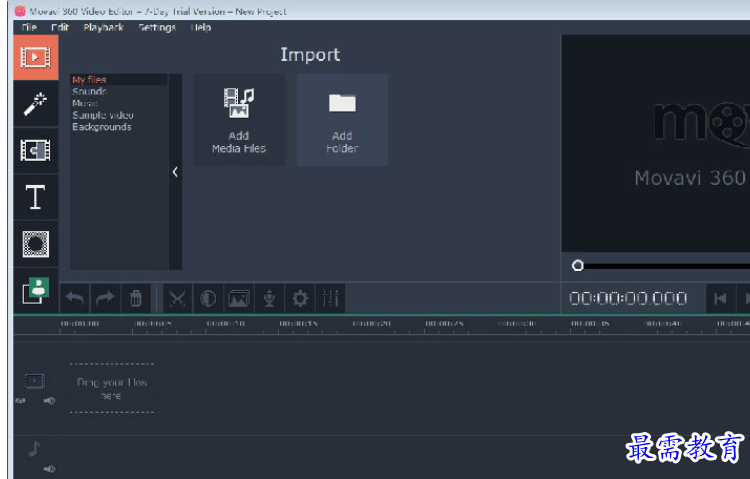
Task: Open the File menu
Action: (29, 27)
